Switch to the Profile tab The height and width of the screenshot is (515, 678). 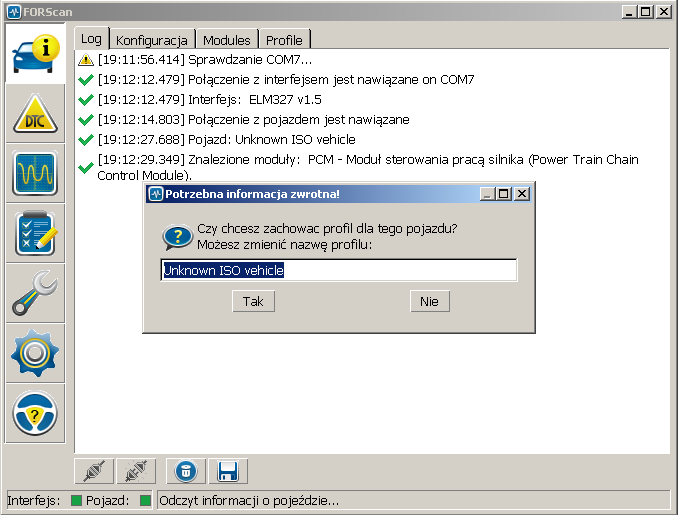click(284, 40)
